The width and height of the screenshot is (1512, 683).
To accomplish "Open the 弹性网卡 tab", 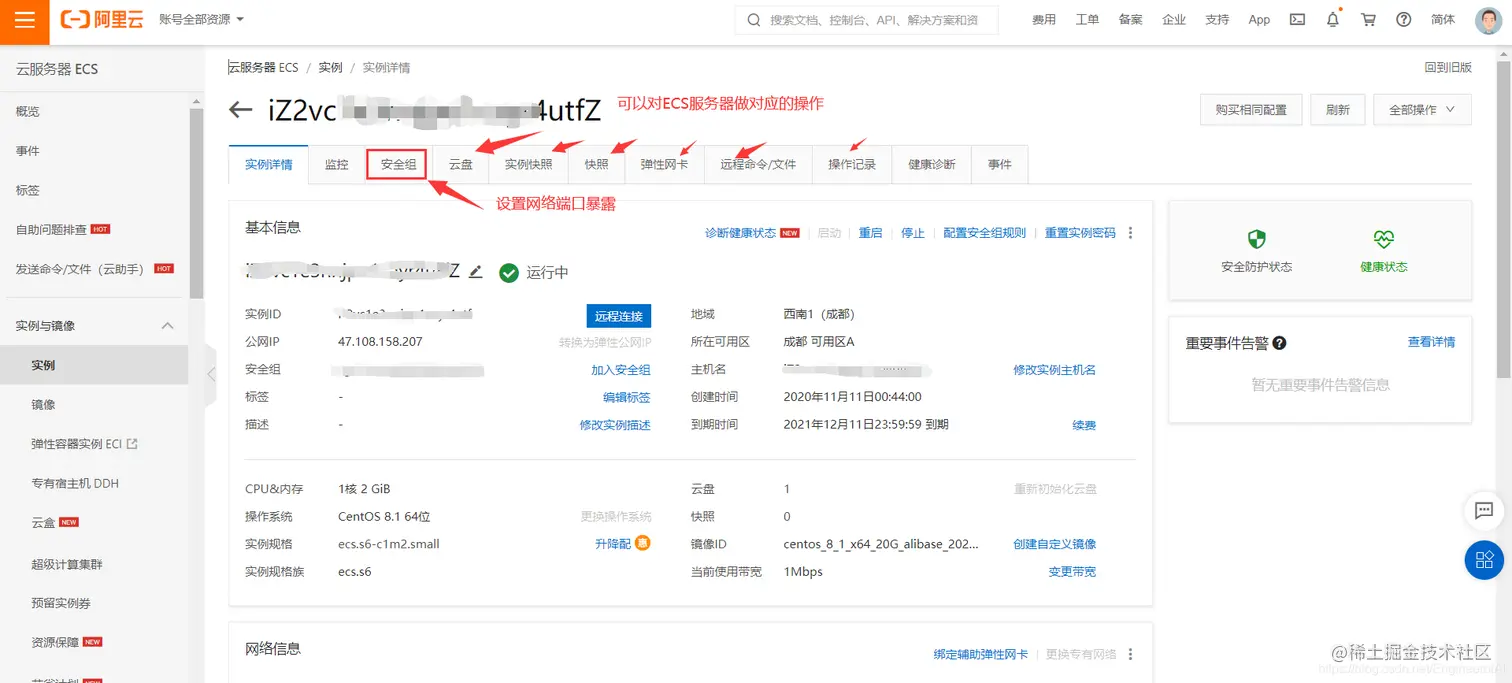I will click(x=664, y=165).
